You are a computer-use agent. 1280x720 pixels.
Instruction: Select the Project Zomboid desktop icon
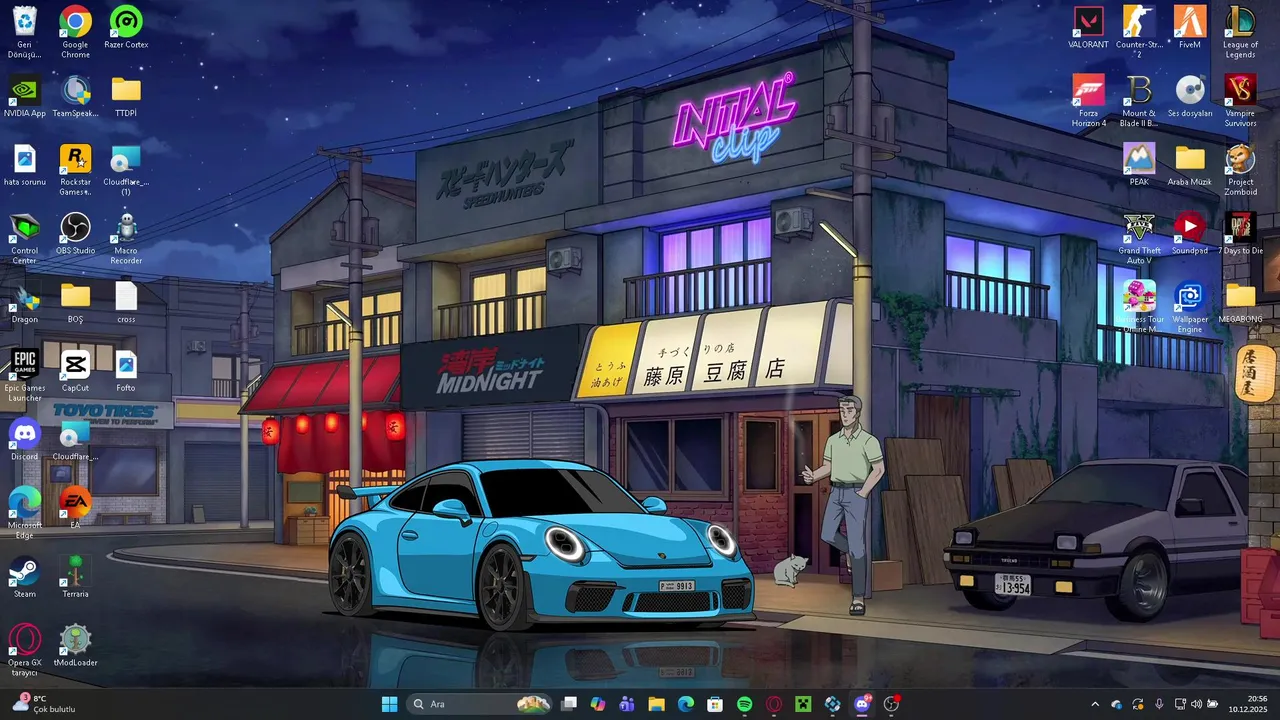1241,168
